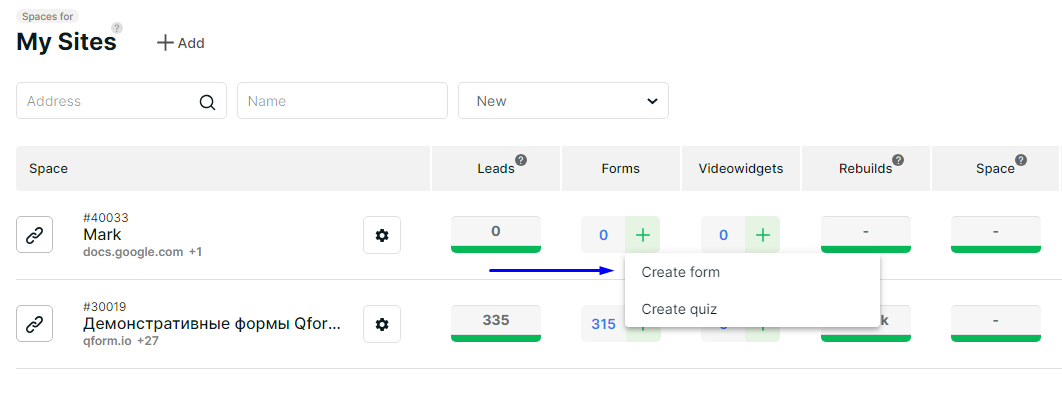The image size is (1062, 407).
Task: Click the plus icon in Mark's Forms cell
Action: pyautogui.click(x=643, y=235)
